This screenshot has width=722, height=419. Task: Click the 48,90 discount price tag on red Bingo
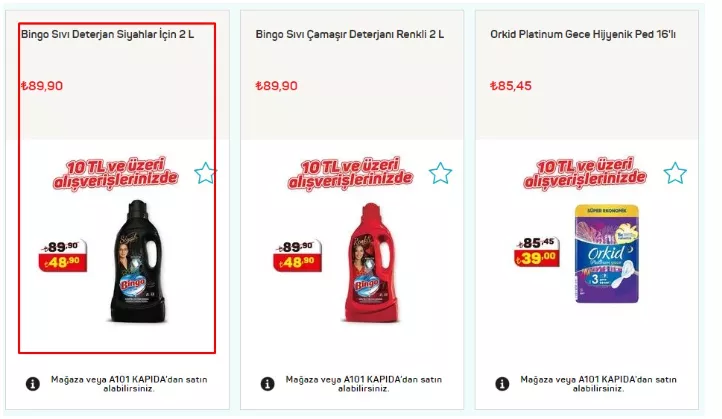[297, 262]
